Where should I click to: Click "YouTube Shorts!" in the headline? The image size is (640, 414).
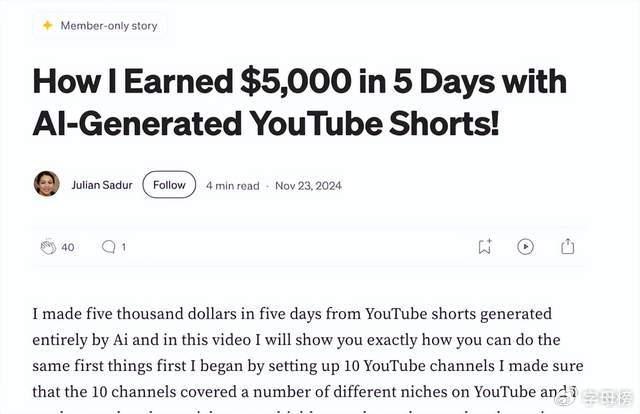click(391, 124)
